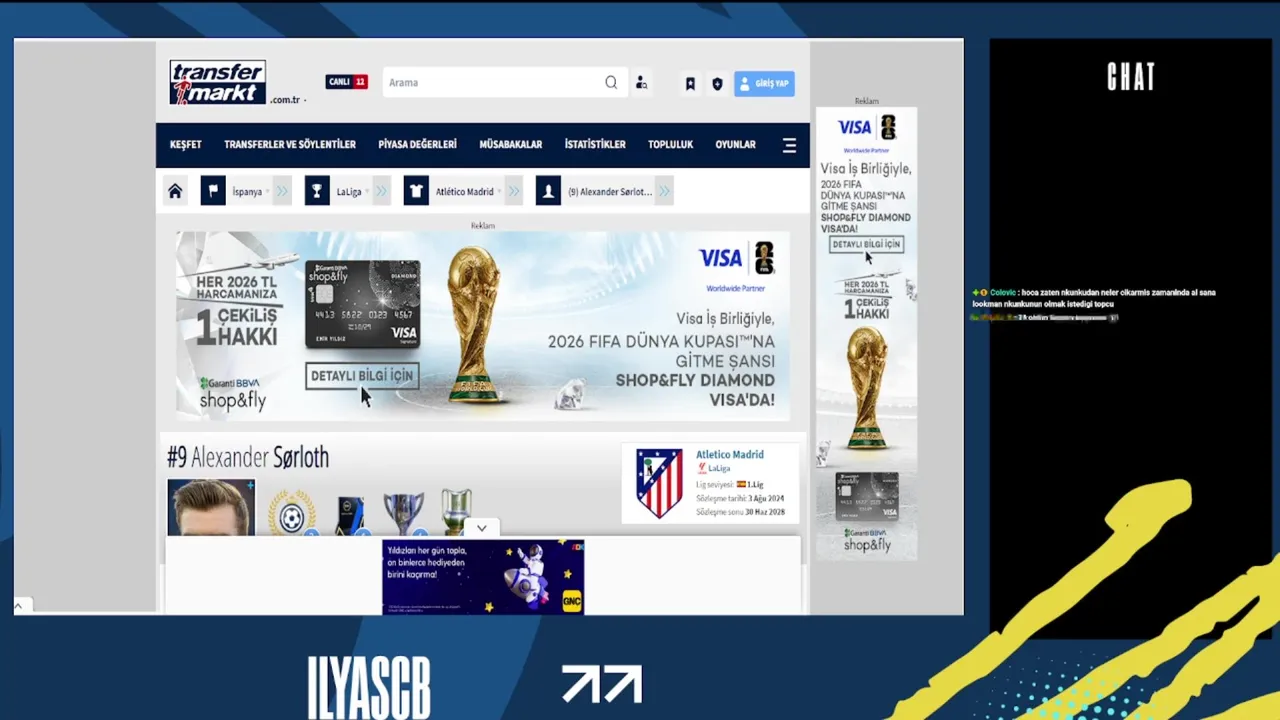Click the double arrow overlay logo
This screenshot has width=1280, height=720.
point(601,685)
